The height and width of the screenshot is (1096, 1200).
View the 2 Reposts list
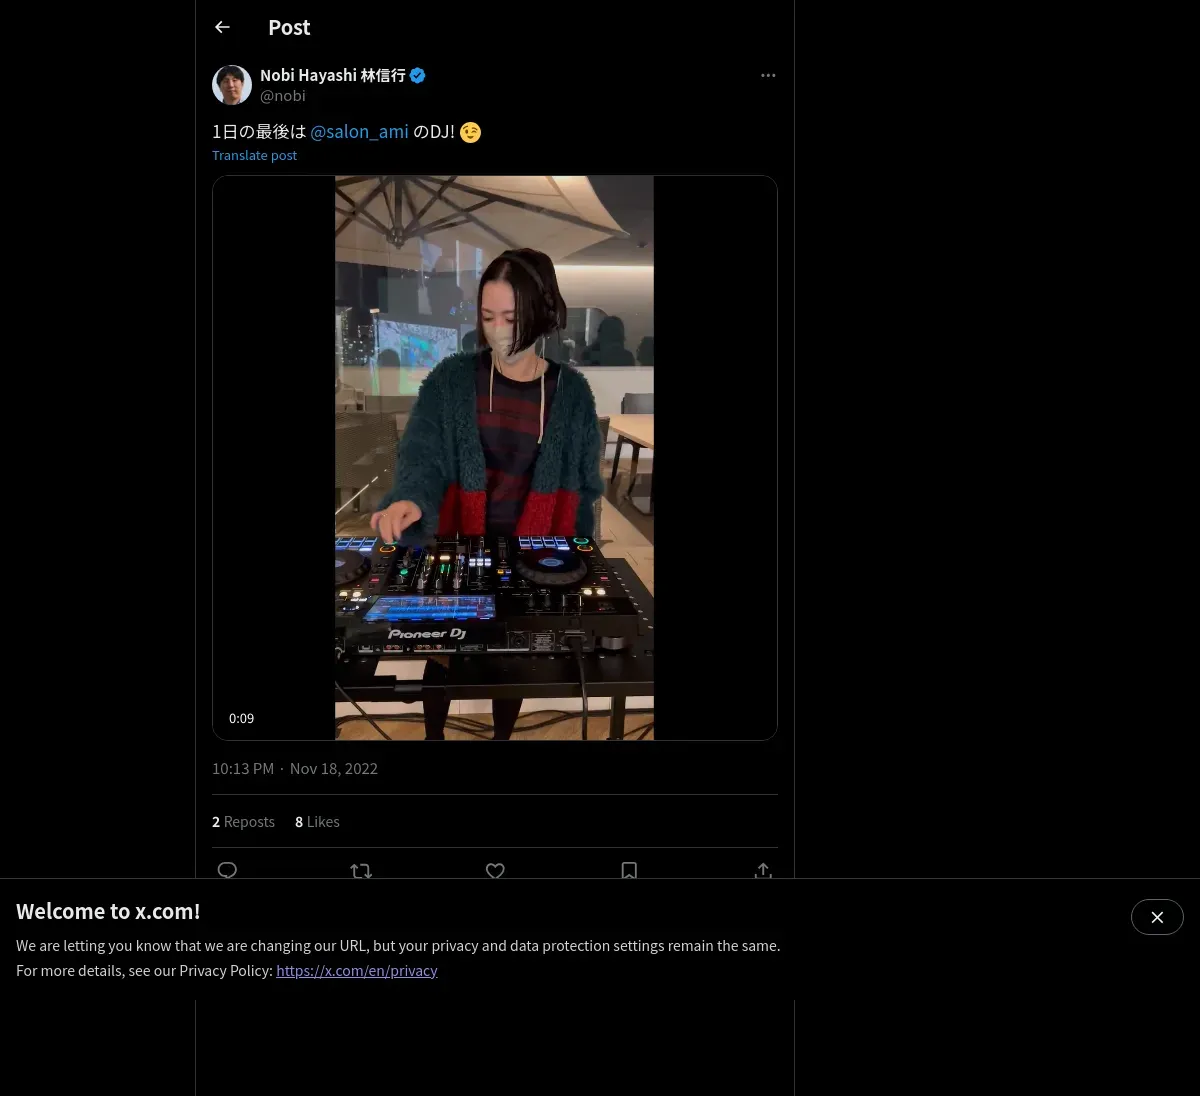pyautogui.click(x=243, y=821)
